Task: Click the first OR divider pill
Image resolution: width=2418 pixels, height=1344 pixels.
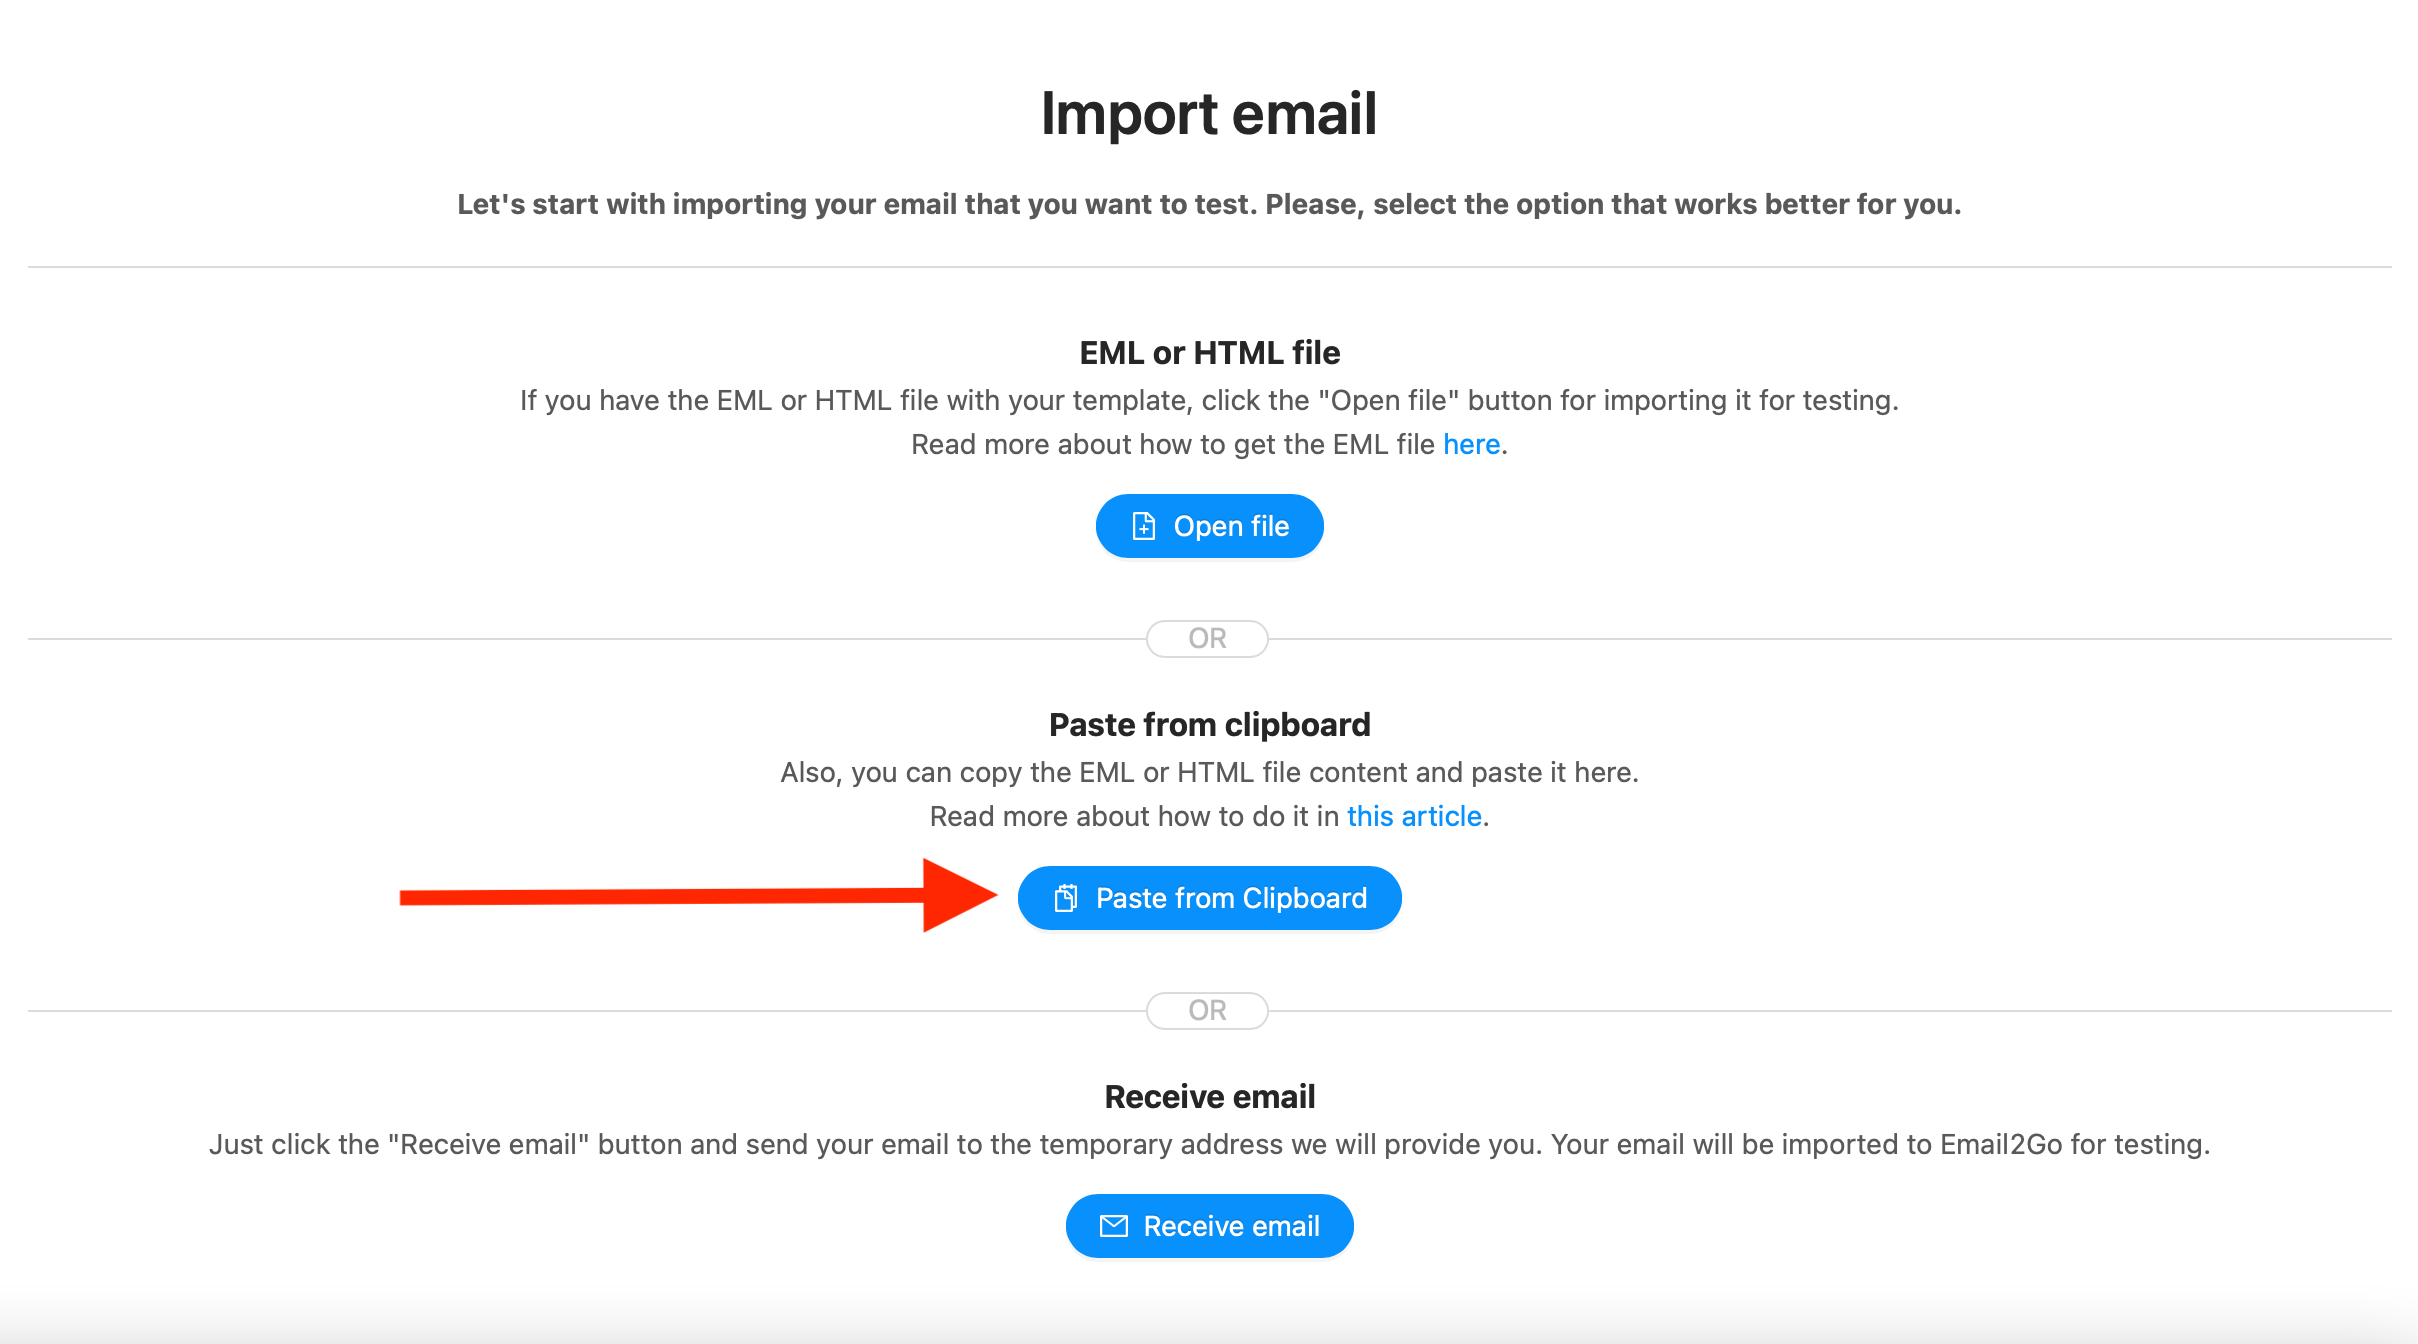Action: coord(1207,638)
